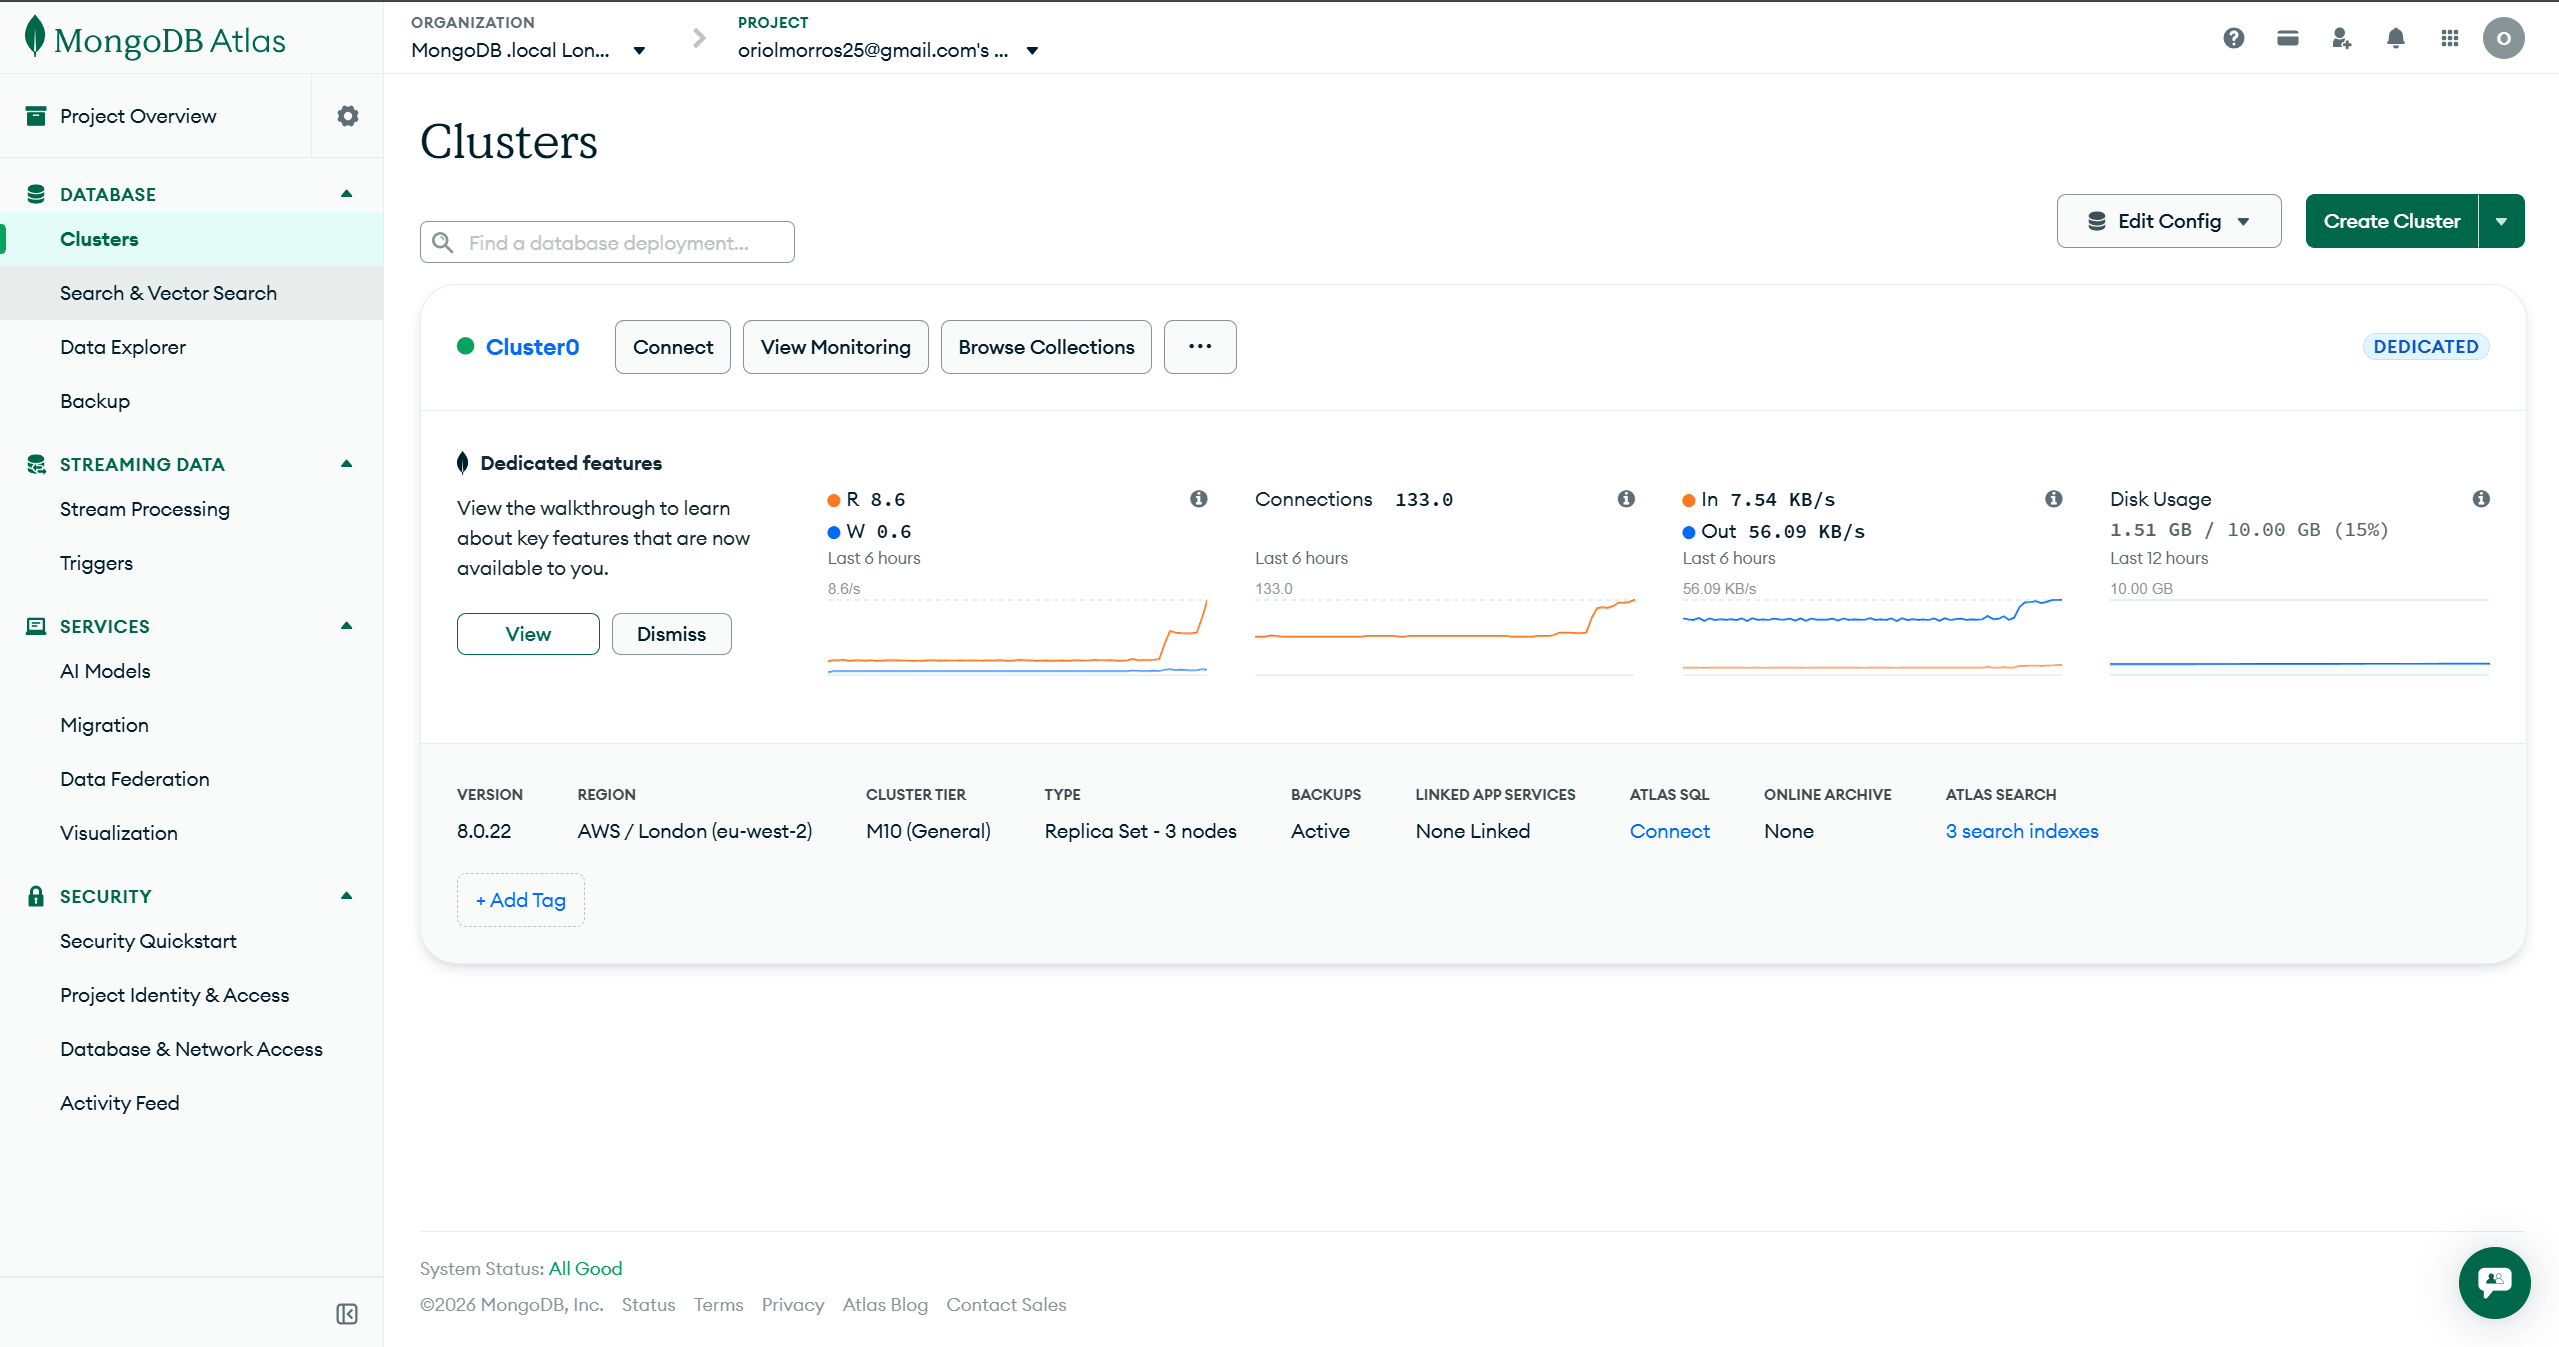Focus the Find a database deployment field

tap(607, 242)
